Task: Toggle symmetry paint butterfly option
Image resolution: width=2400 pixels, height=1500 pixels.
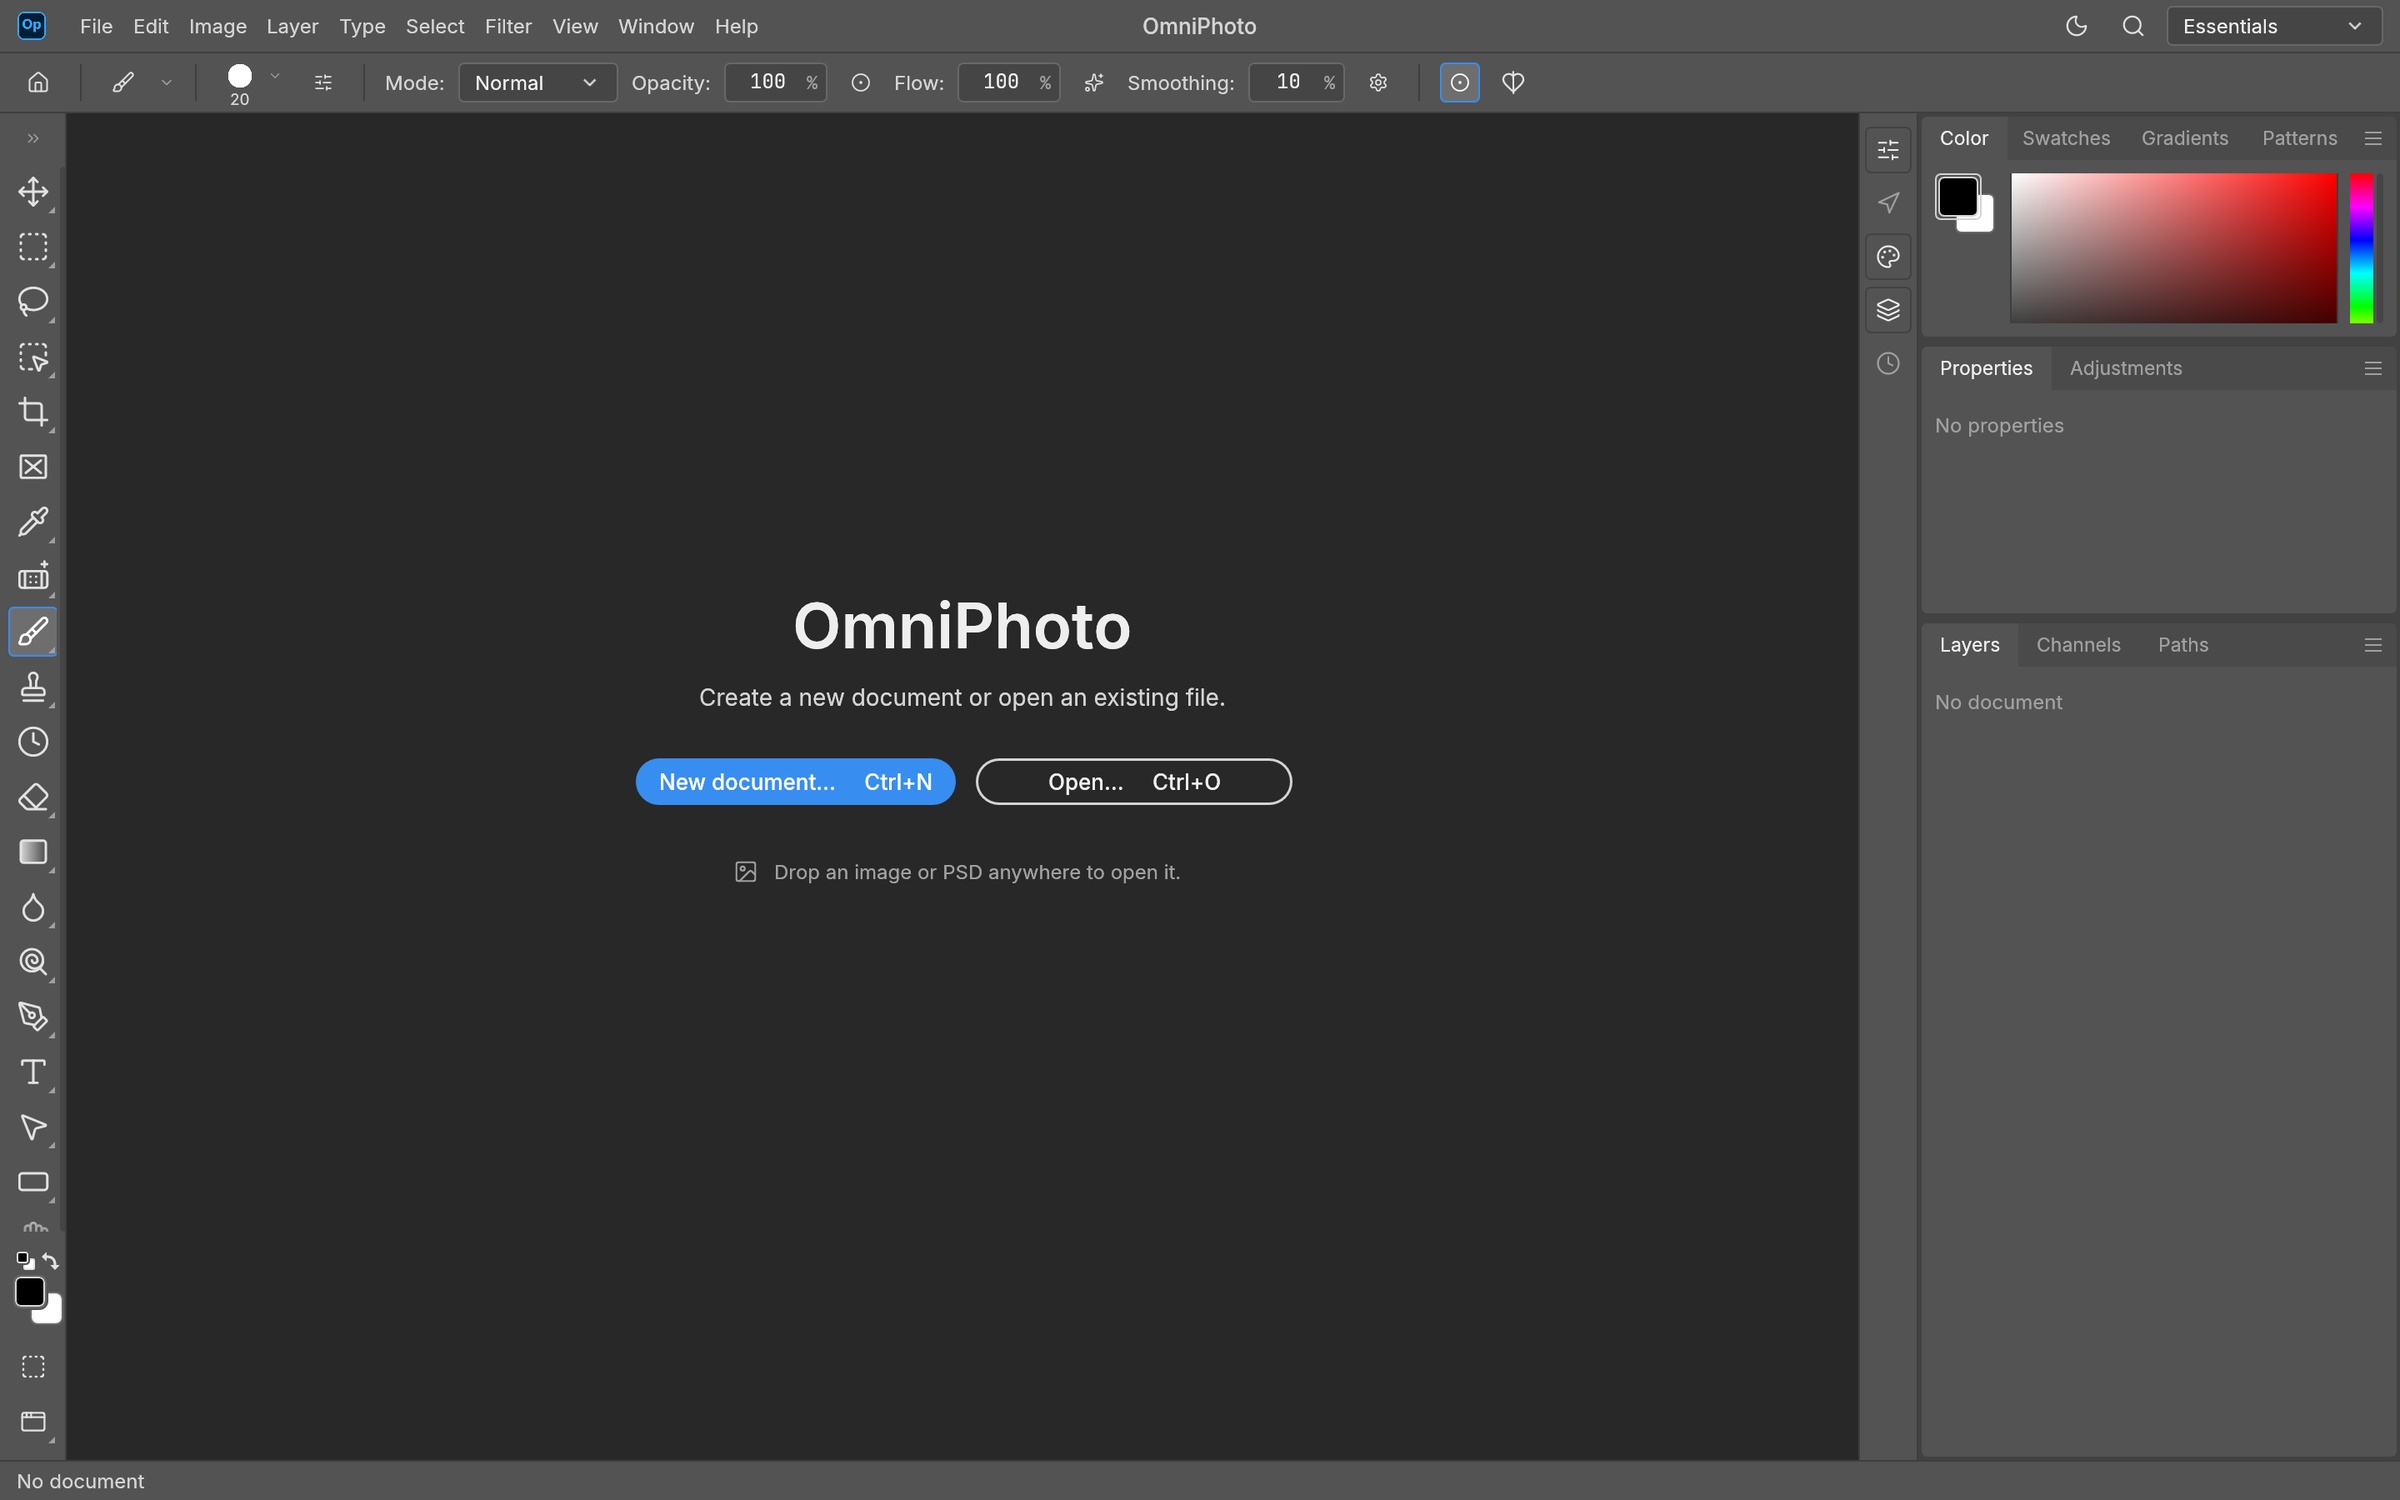Action: (x=1513, y=83)
